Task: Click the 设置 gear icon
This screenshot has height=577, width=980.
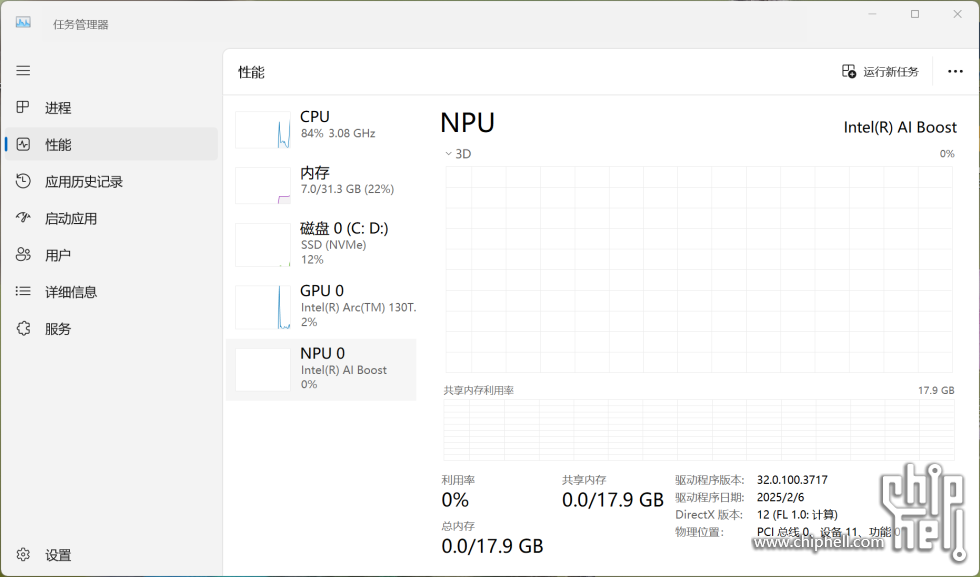Action: [23, 554]
